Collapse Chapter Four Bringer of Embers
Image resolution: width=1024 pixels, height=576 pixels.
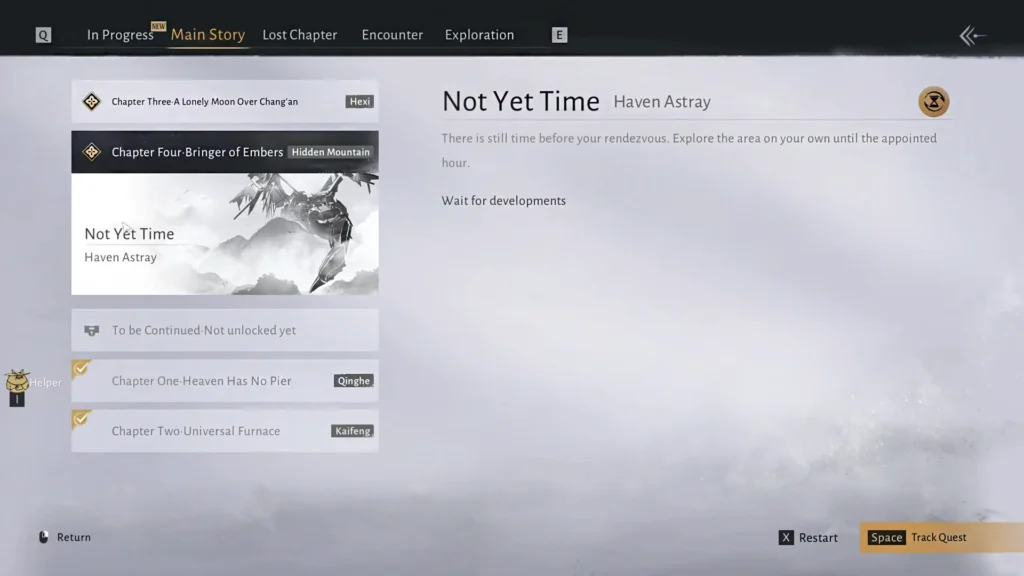tap(225, 152)
